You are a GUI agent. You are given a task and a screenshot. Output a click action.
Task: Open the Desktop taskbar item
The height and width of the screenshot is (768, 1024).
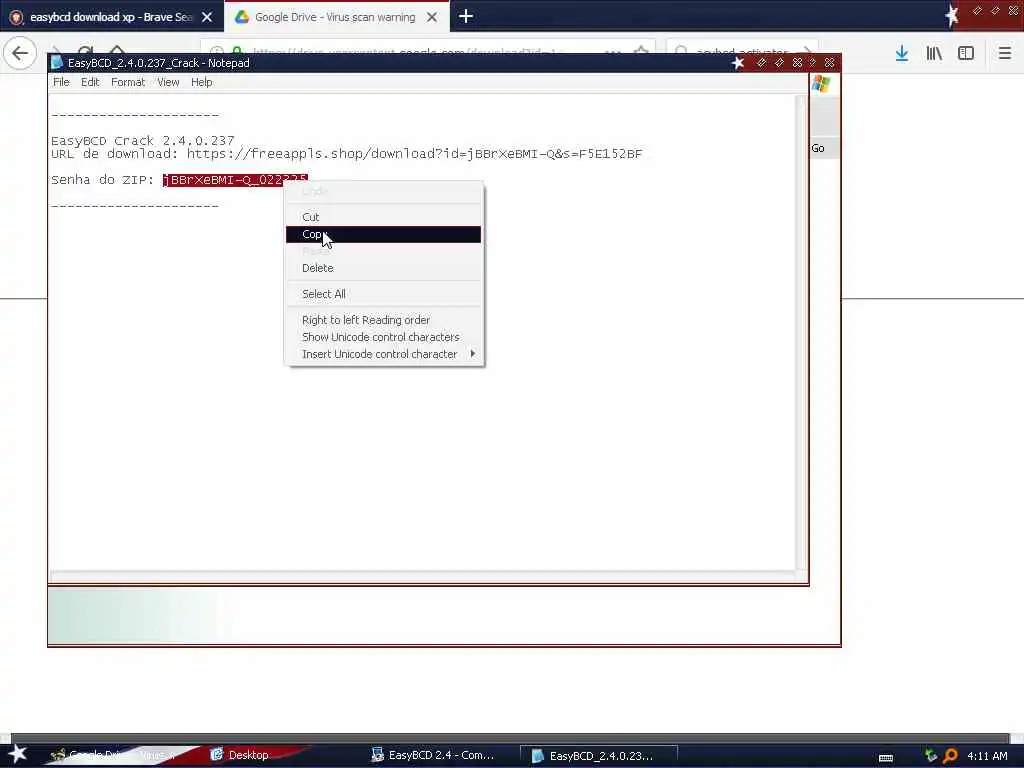tap(240, 755)
